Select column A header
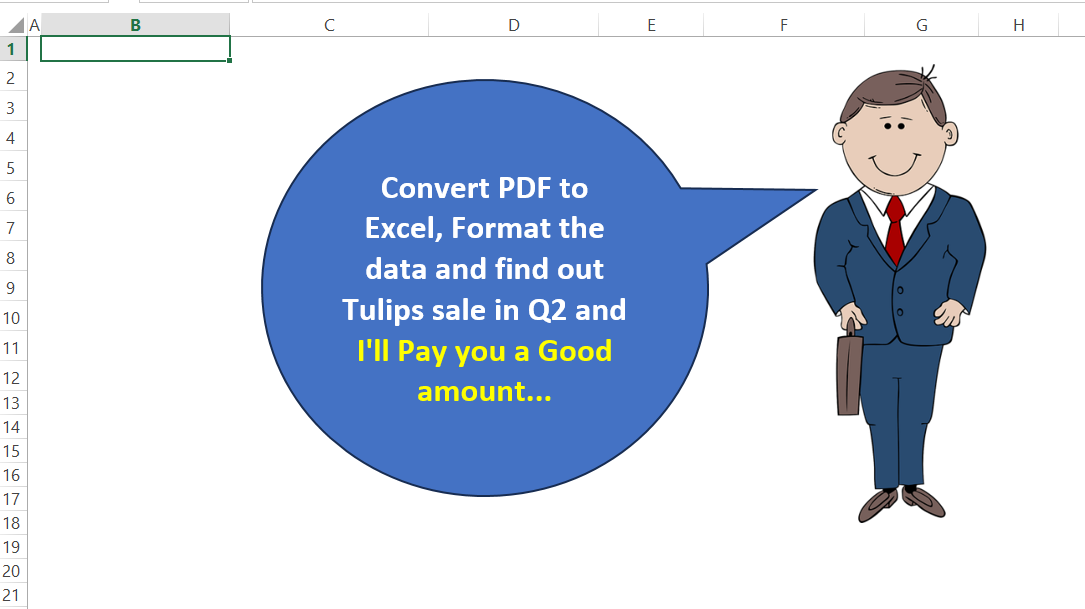Image resolution: width=1085 pixels, height=609 pixels. 34,25
